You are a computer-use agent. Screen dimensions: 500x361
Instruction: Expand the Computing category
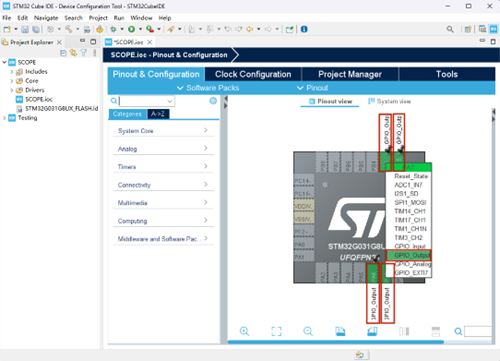(x=163, y=221)
